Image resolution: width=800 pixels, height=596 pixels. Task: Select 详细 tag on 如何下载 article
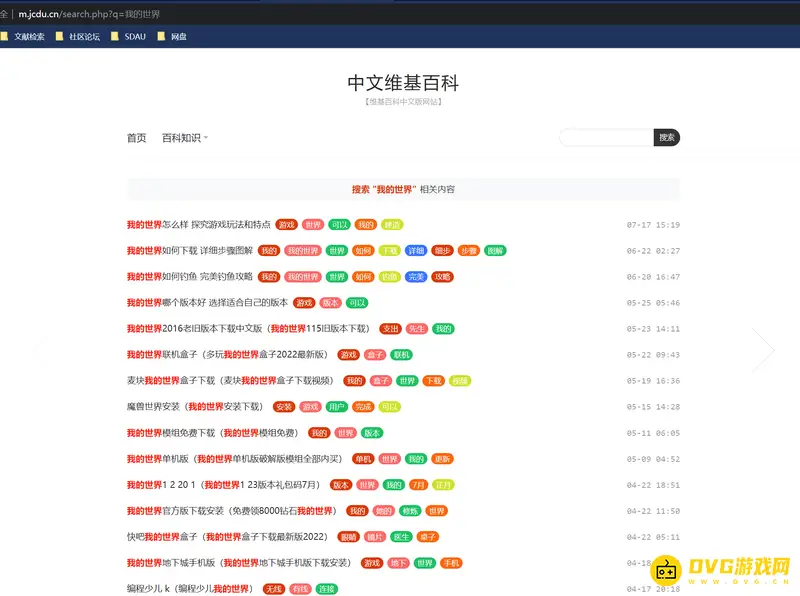tap(416, 251)
